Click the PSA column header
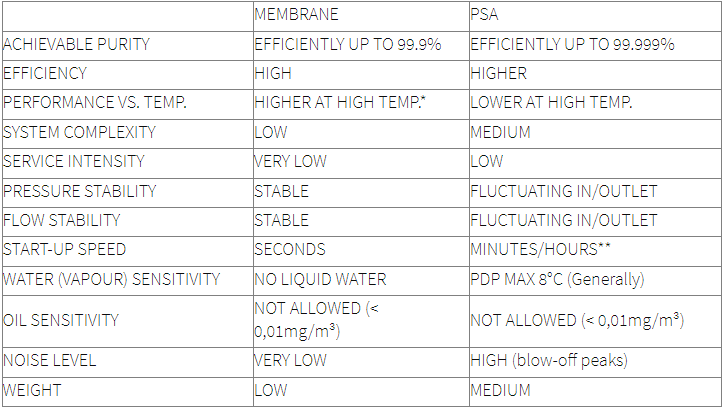The height and width of the screenshot is (408, 724). click(x=485, y=15)
